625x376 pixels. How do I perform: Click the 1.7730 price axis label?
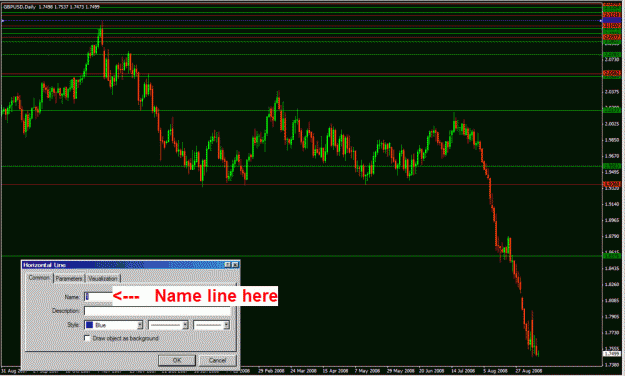tap(612, 333)
